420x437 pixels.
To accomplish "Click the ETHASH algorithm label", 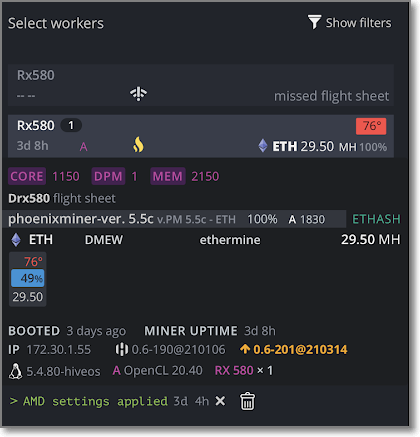I will pyautogui.click(x=376, y=219).
